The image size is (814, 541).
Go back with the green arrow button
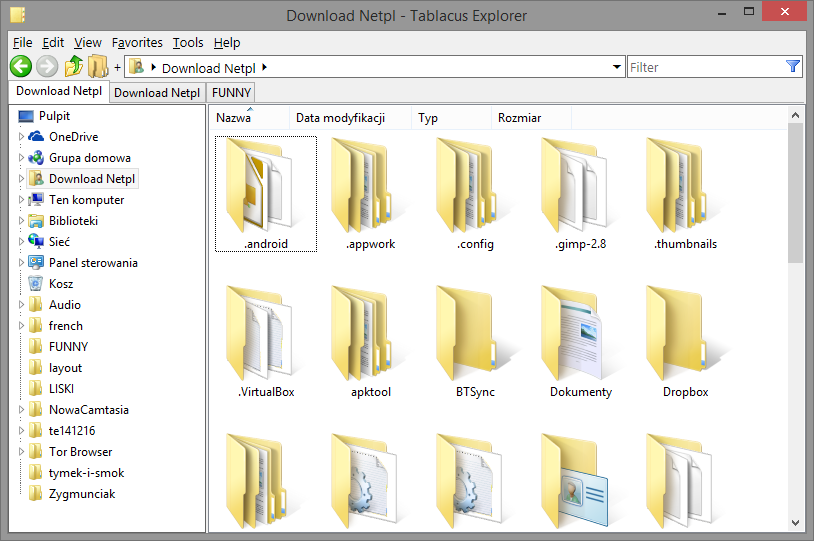click(21, 66)
